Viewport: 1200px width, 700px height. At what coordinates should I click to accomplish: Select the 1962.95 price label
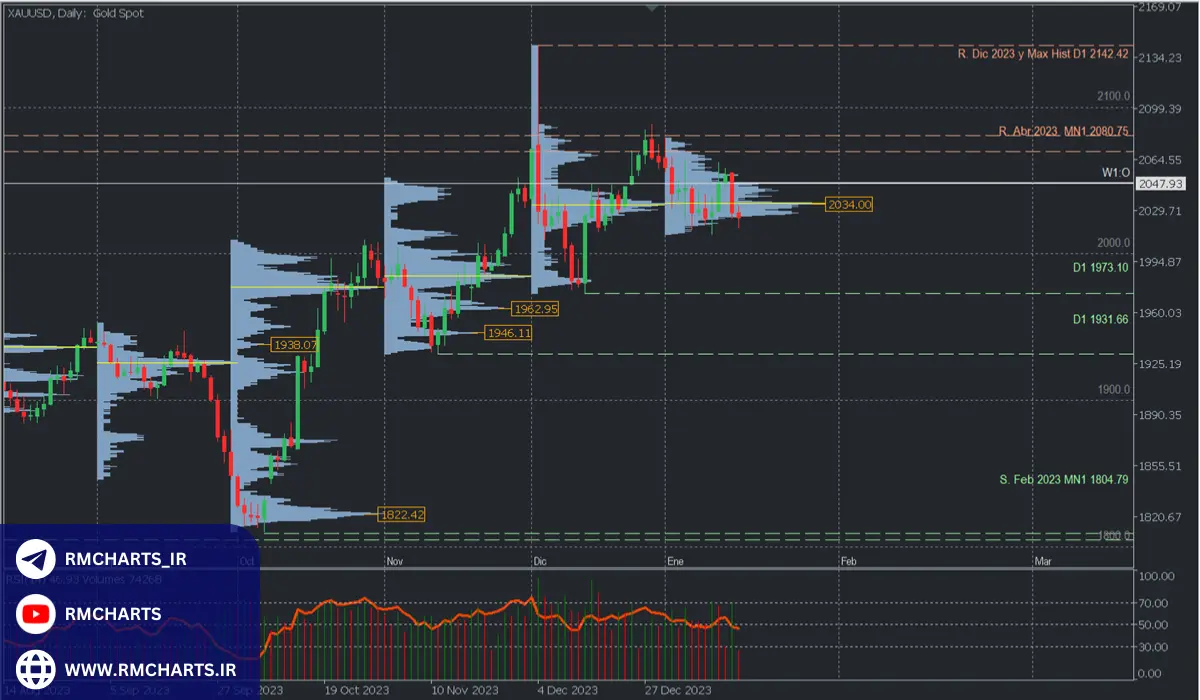(536, 310)
